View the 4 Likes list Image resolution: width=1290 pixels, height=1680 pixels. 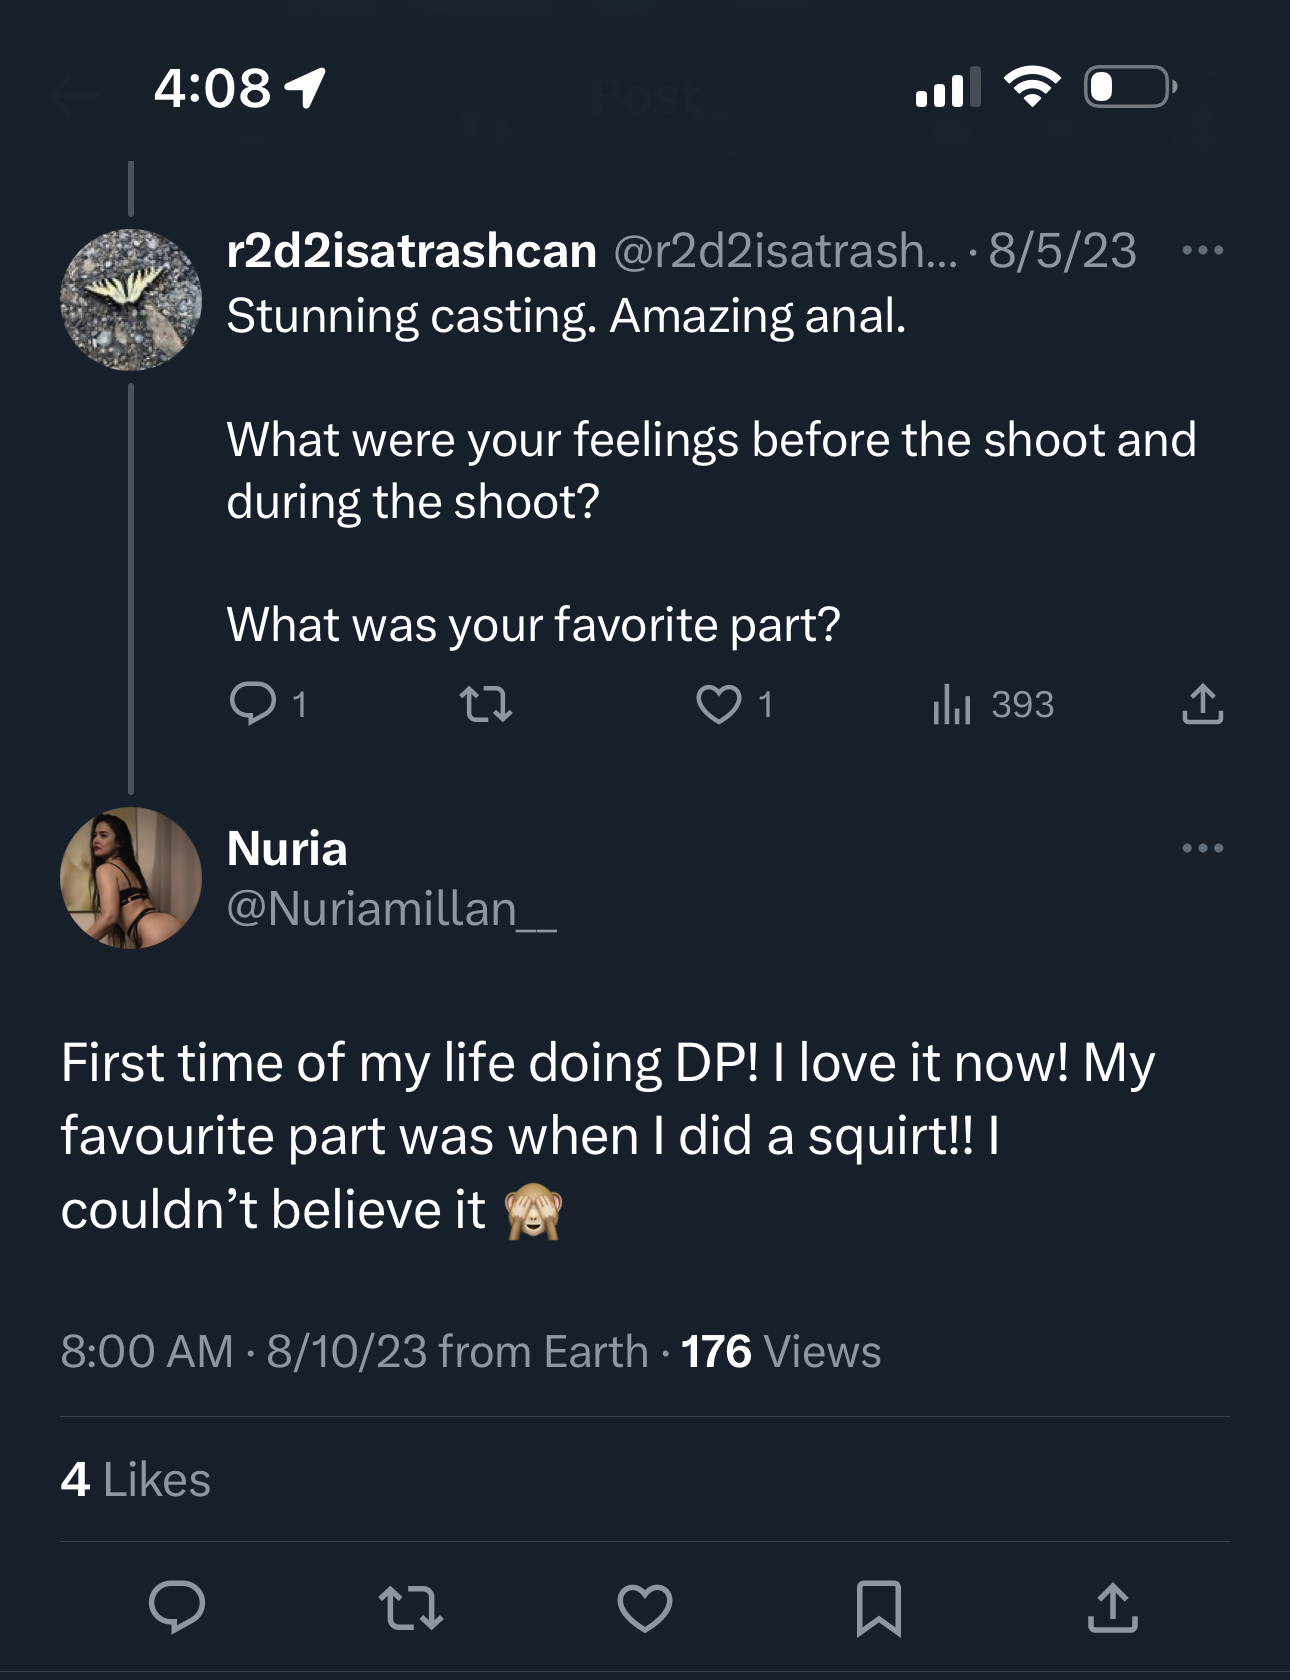pos(136,1479)
